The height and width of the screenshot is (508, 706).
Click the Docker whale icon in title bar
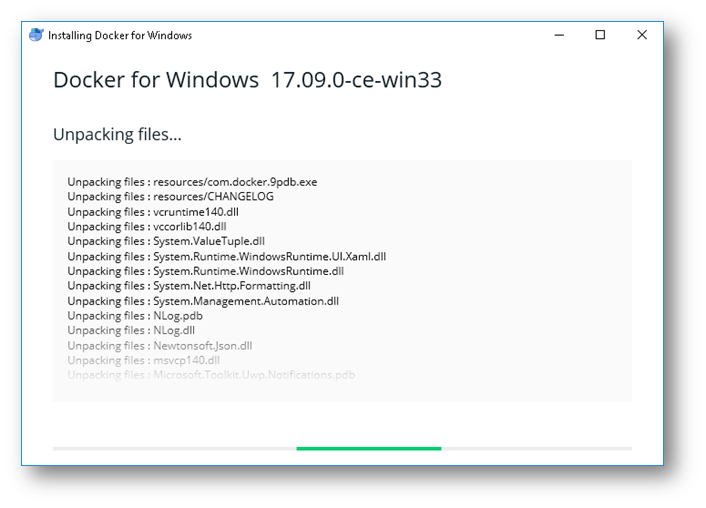pyautogui.click(x=36, y=35)
